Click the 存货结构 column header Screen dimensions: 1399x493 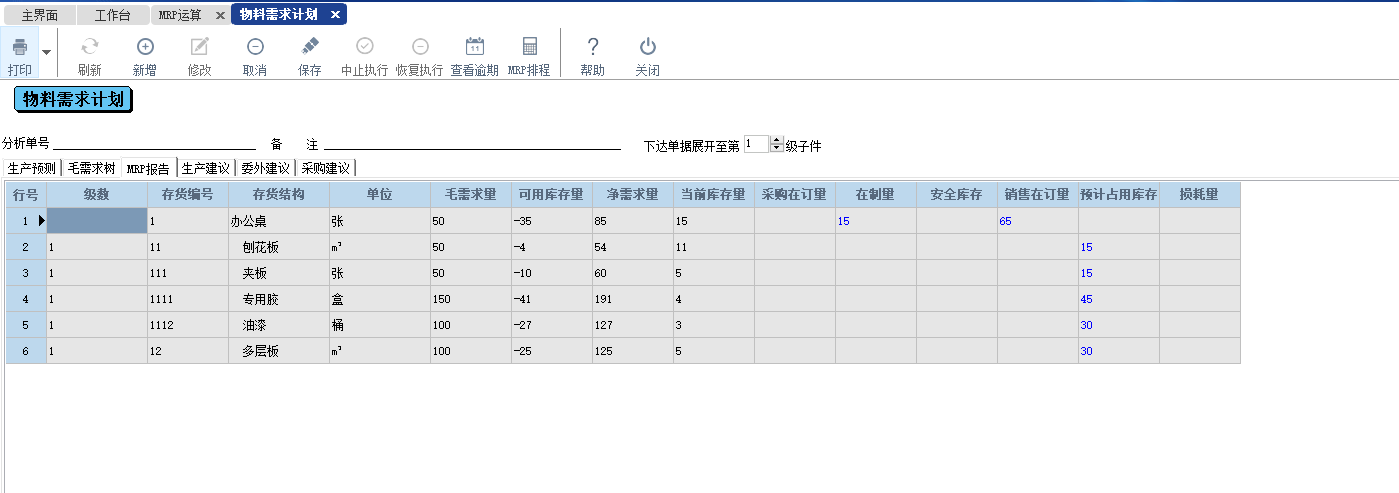pyautogui.click(x=279, y=194)
